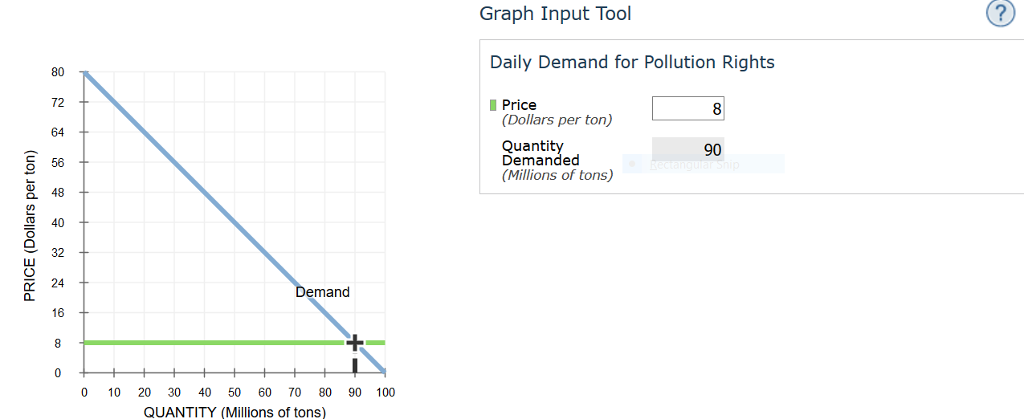This screenshot has width=1024, height=419.
Task: Click 'PRICE (Dollars per ton)' axis title
Action: (x=29, y=226)
